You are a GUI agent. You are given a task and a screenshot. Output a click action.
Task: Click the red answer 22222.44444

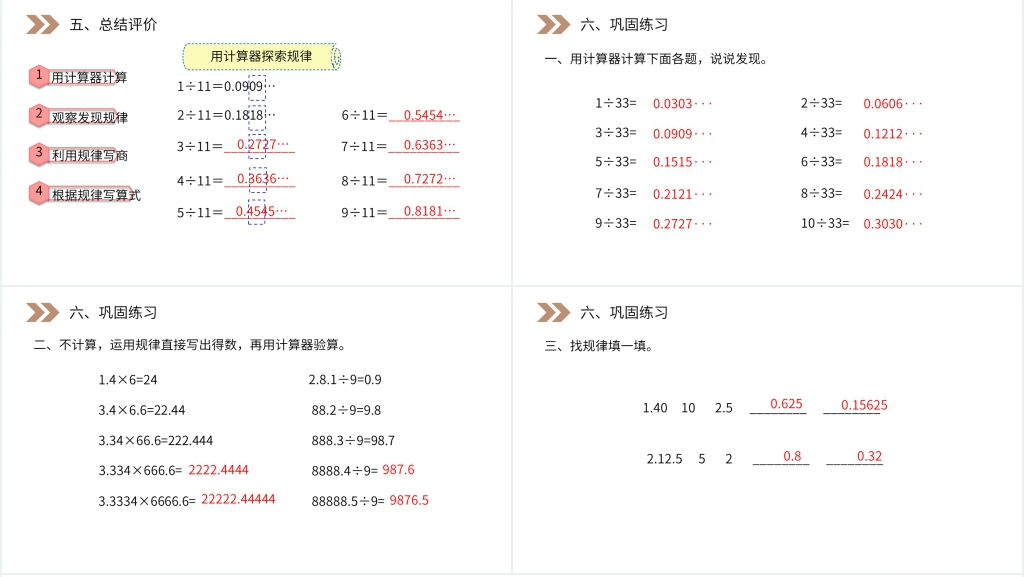[238, 499]
